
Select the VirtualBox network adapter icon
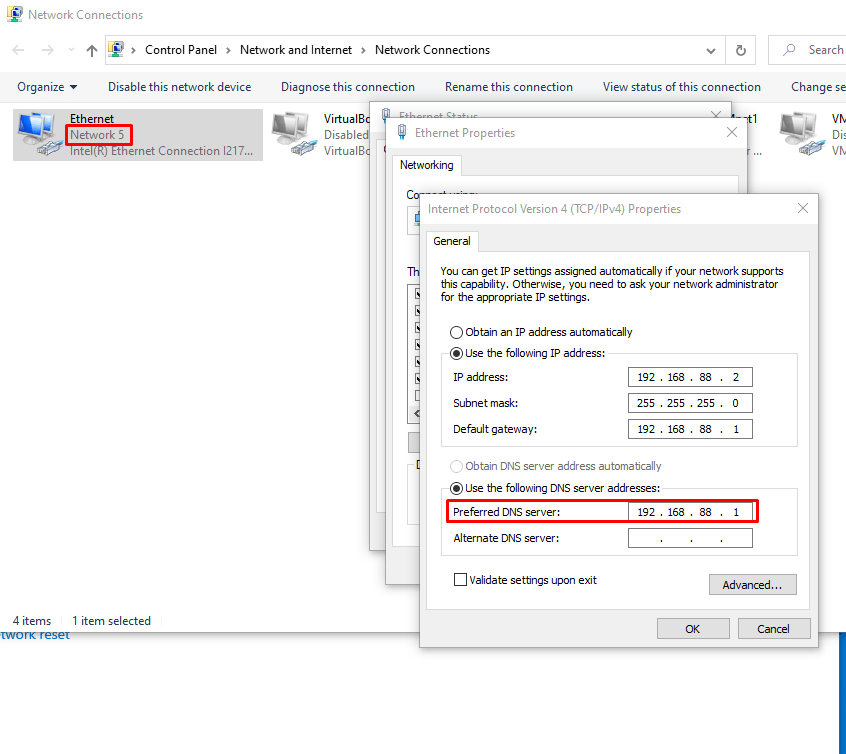292,135
